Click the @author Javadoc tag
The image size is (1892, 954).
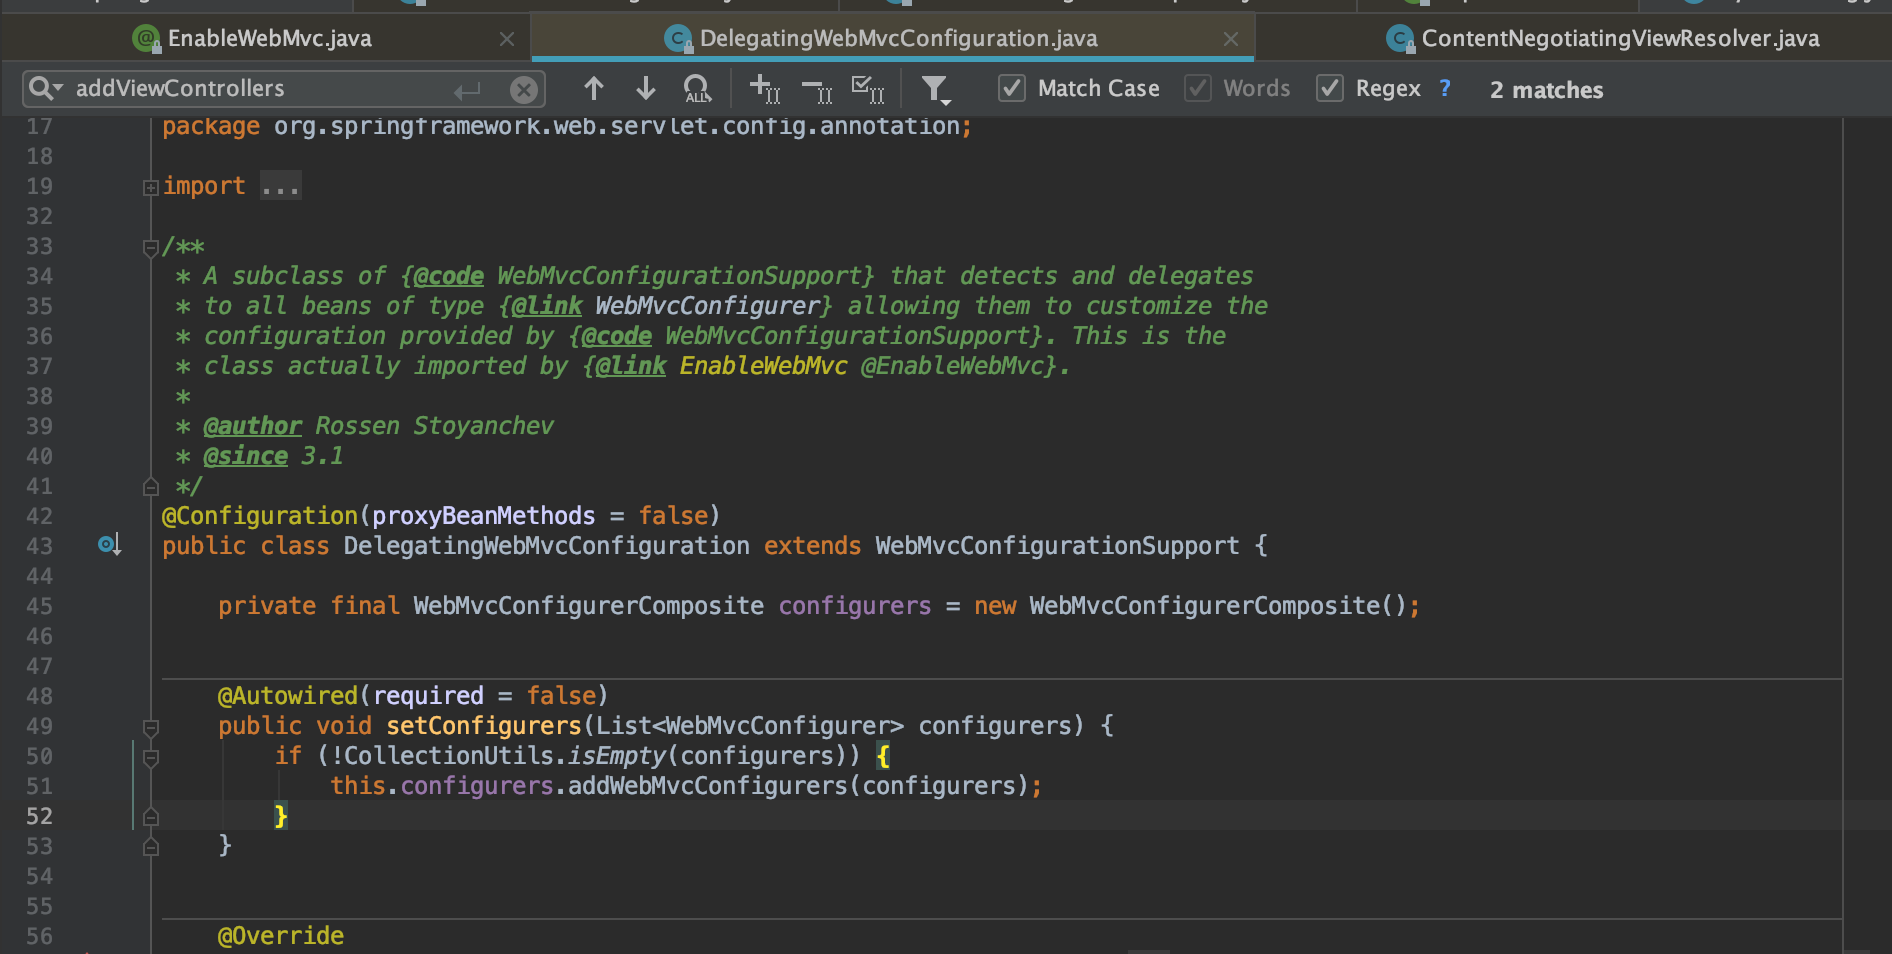point(252,426)
